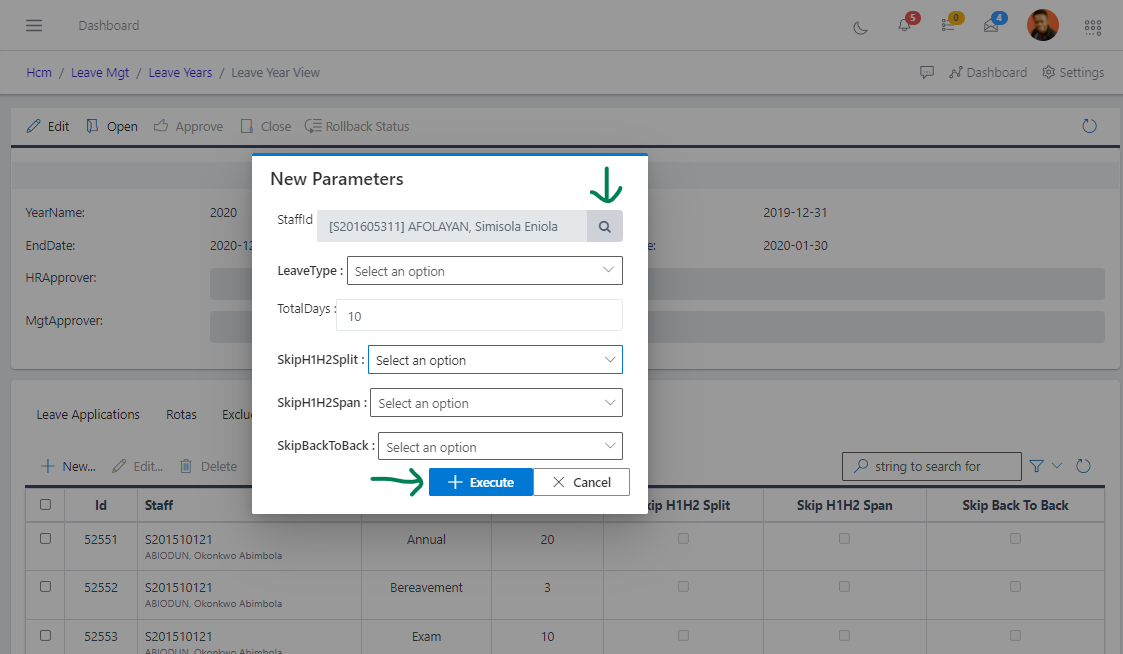The image size is (1123, 654).
Task: Open the hamburger navigation menu
Action: click(x=34, y=25)
